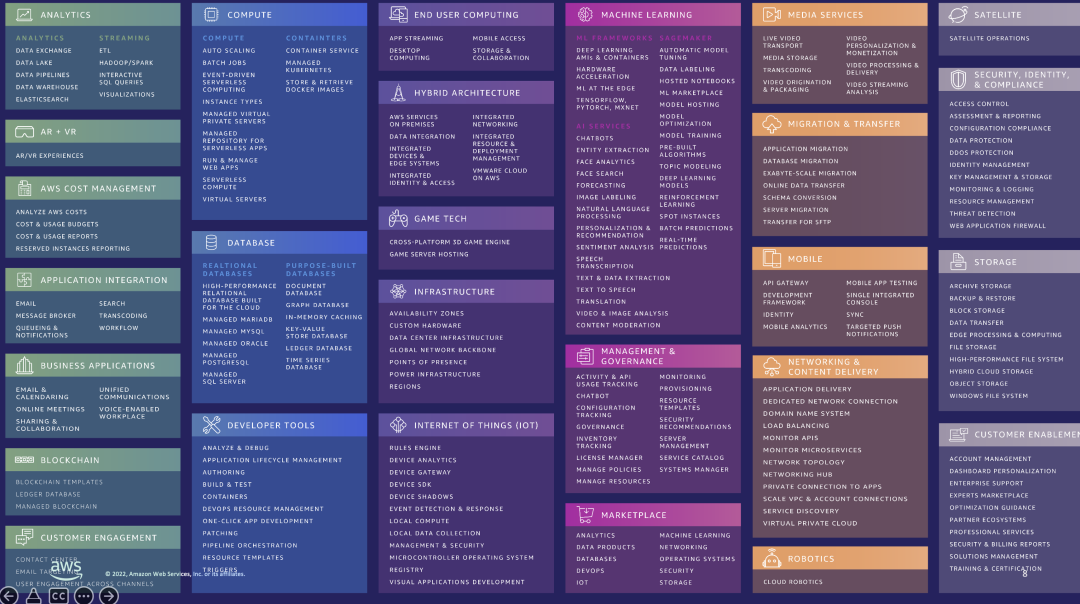Screen dimensions: 1080x604
Task: Click the Satellite icon
Action: coord(958,14)
